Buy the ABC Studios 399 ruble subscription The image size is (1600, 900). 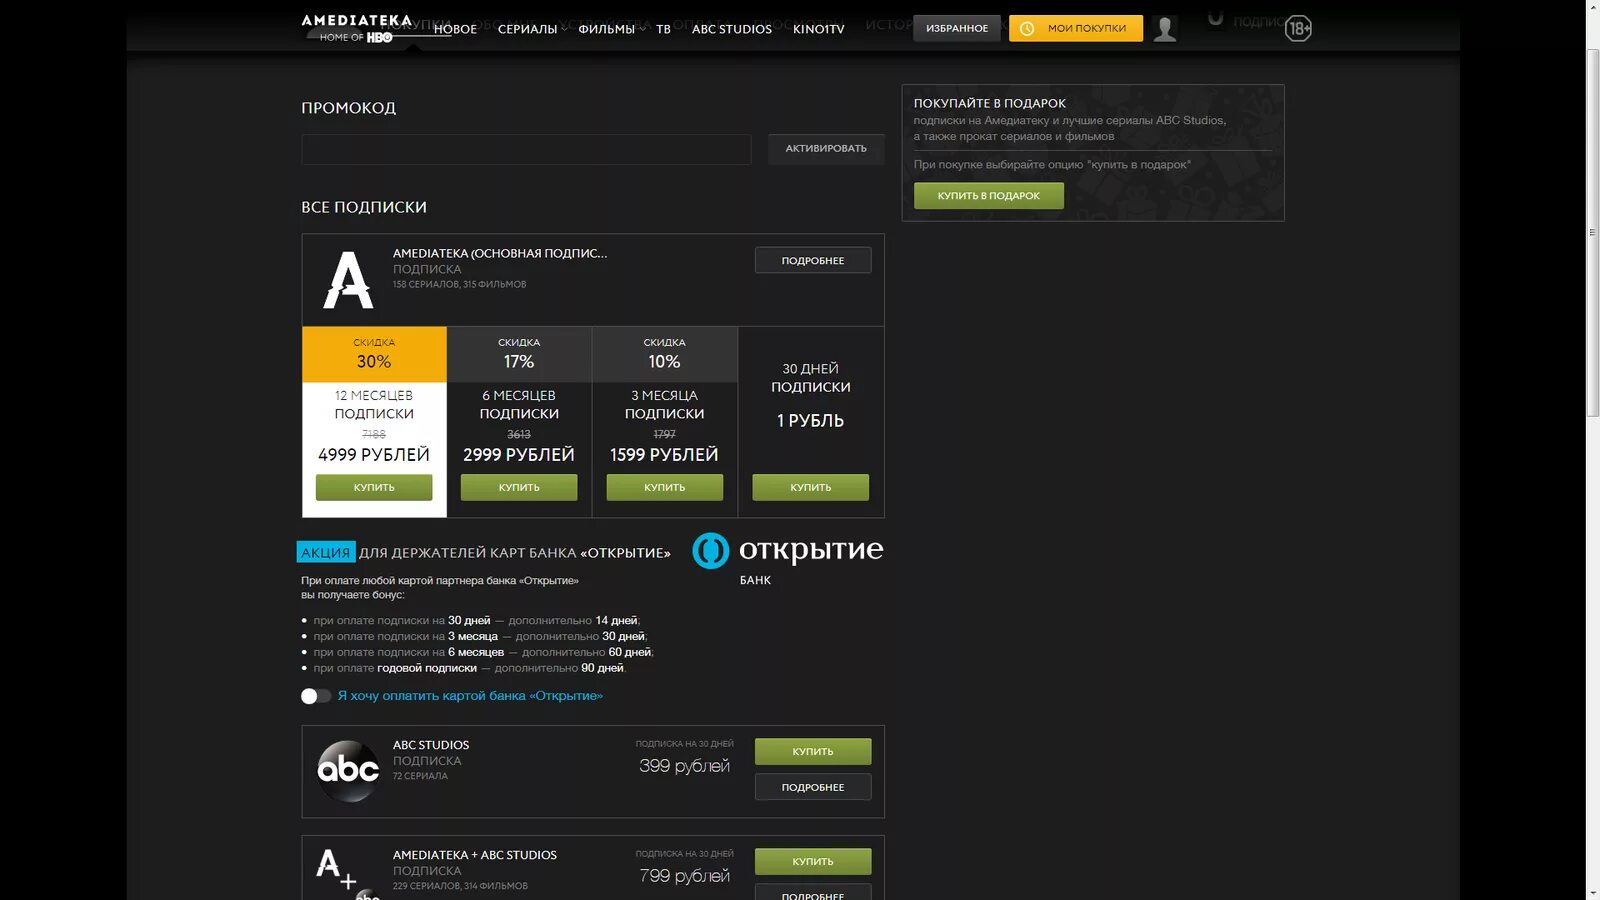pos(813,751)
